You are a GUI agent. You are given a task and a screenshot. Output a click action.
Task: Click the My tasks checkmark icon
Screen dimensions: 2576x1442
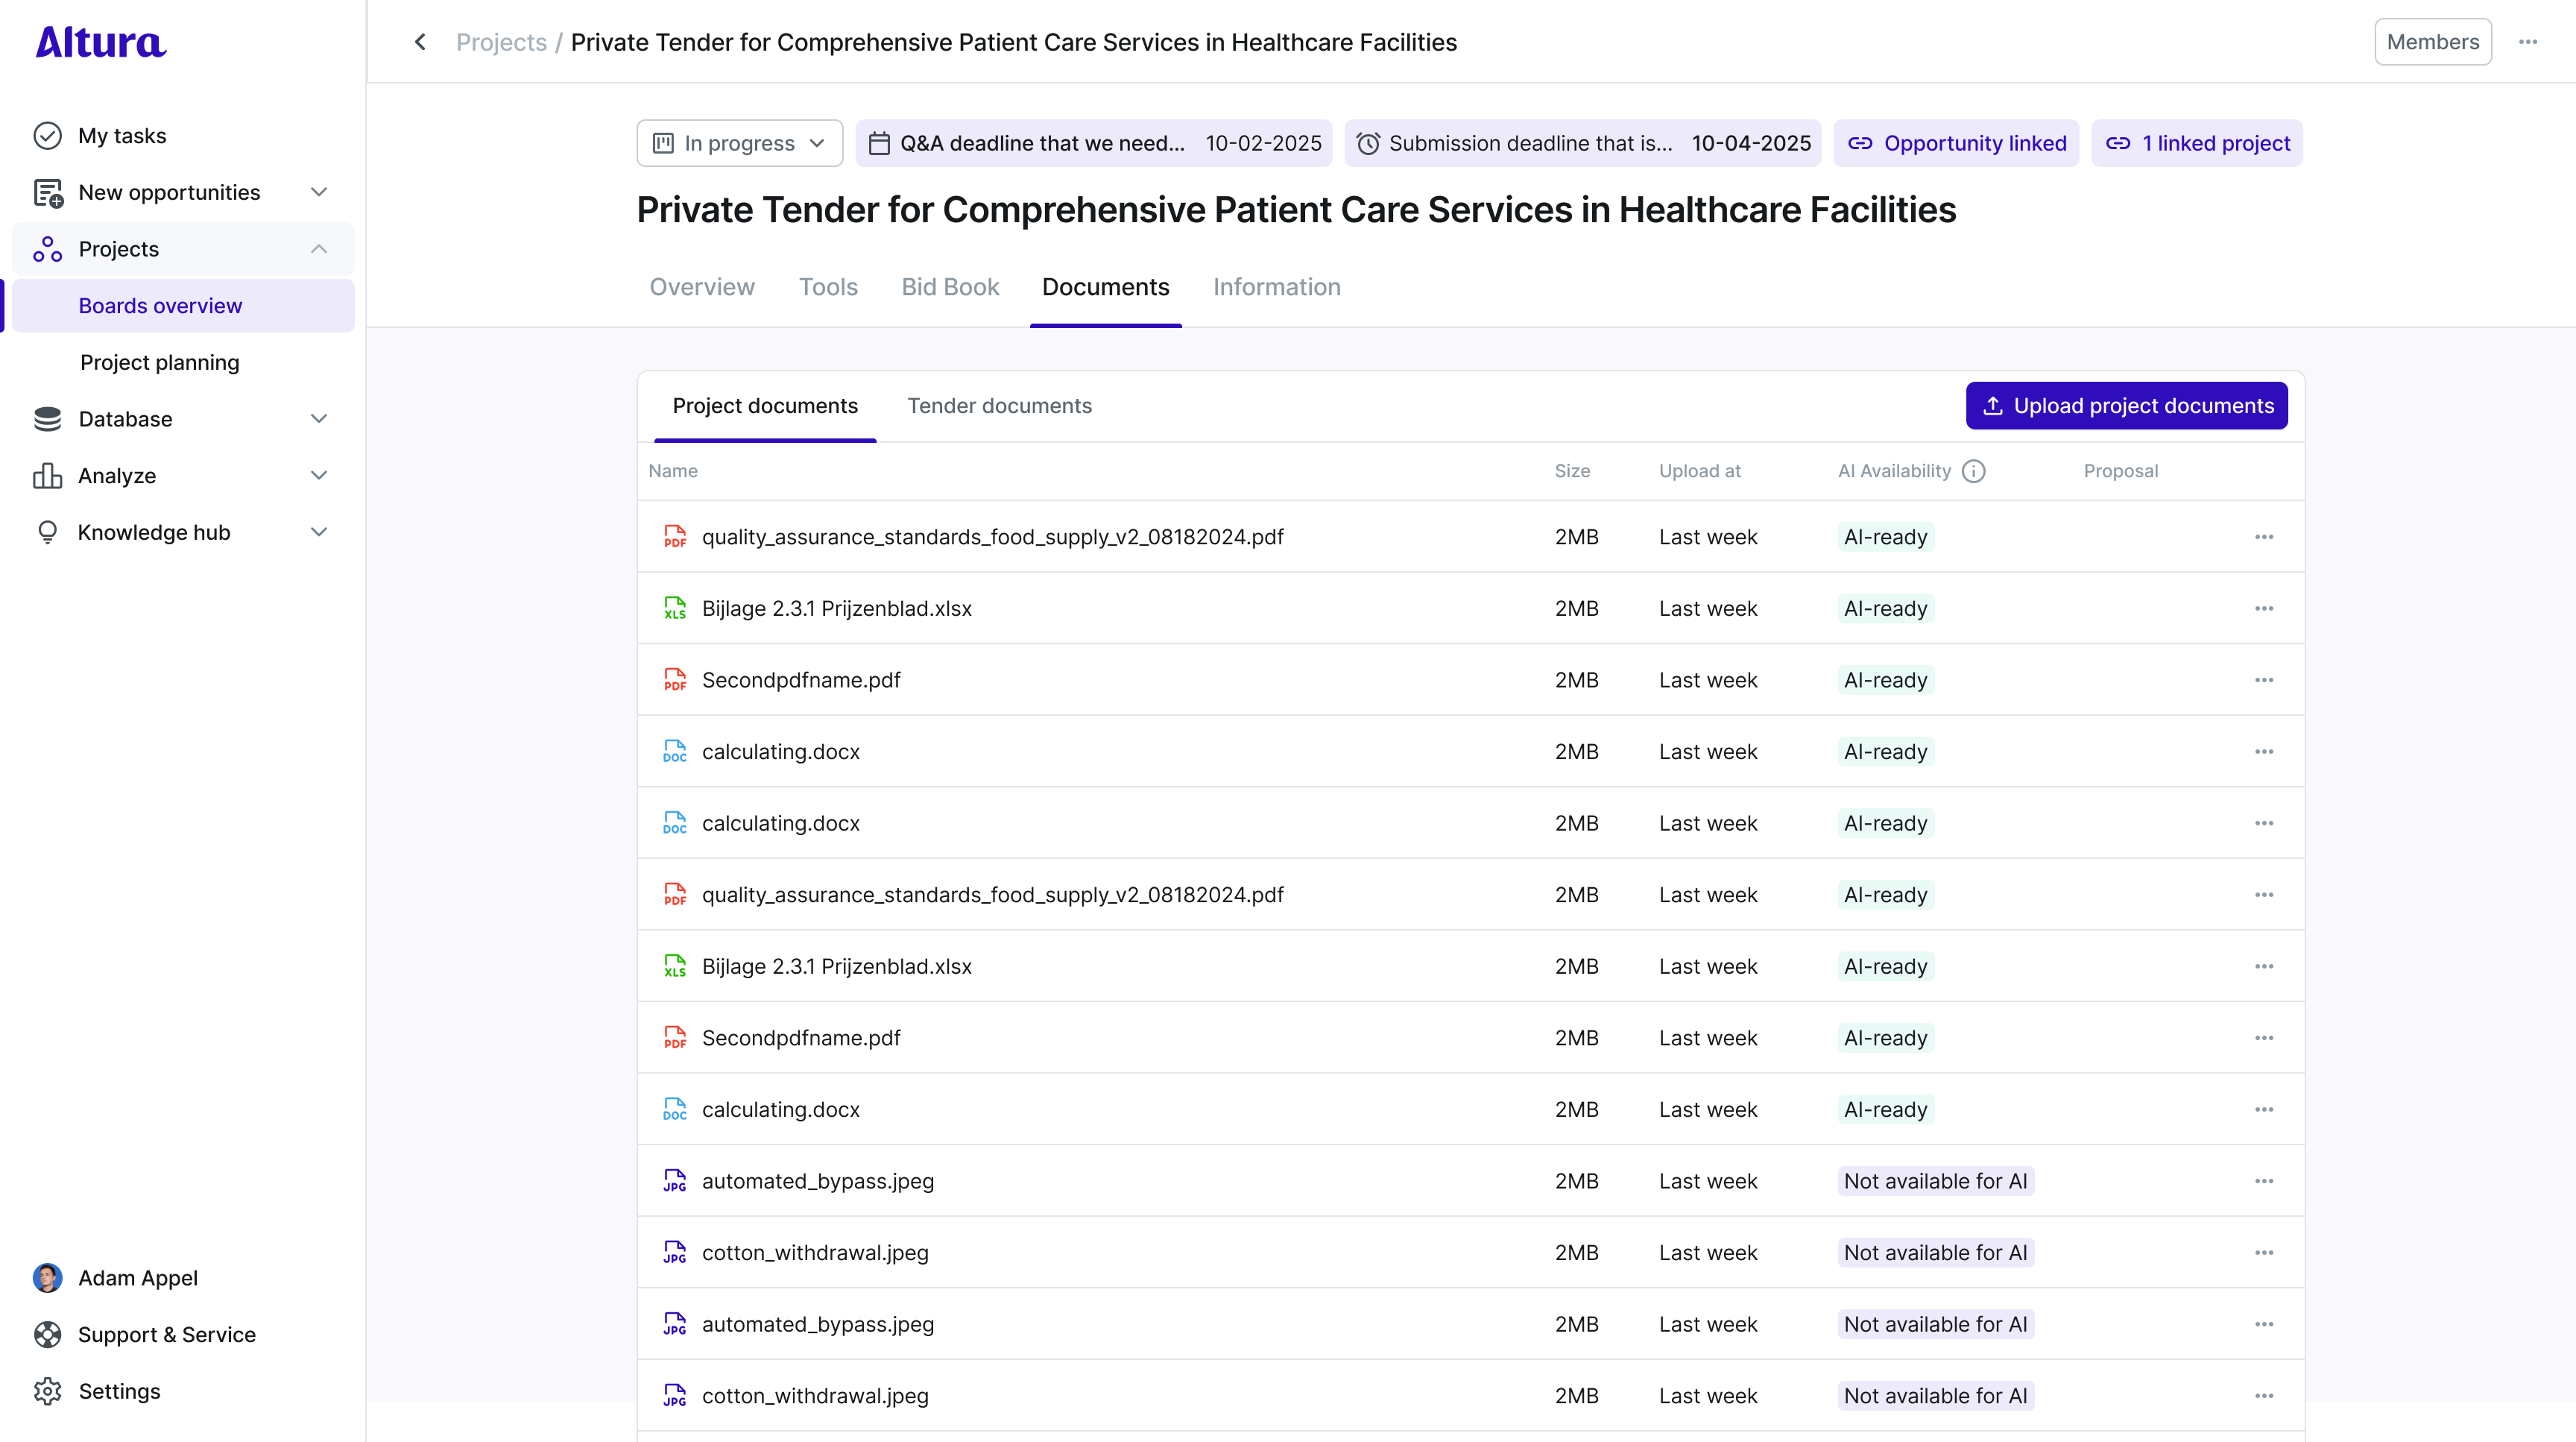[47, 135]
